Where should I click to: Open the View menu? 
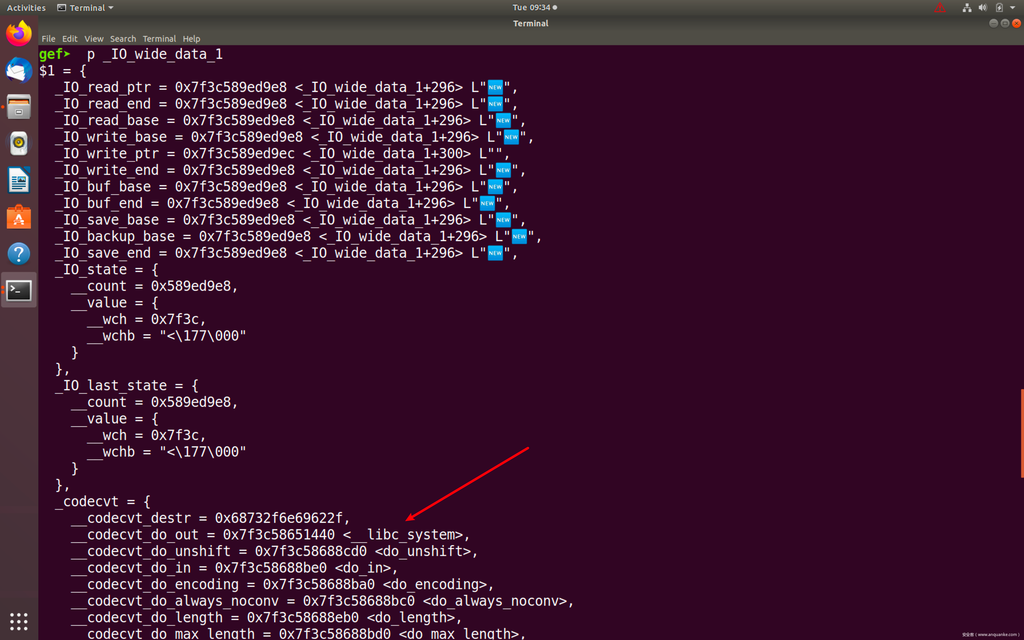coord(94,39)
